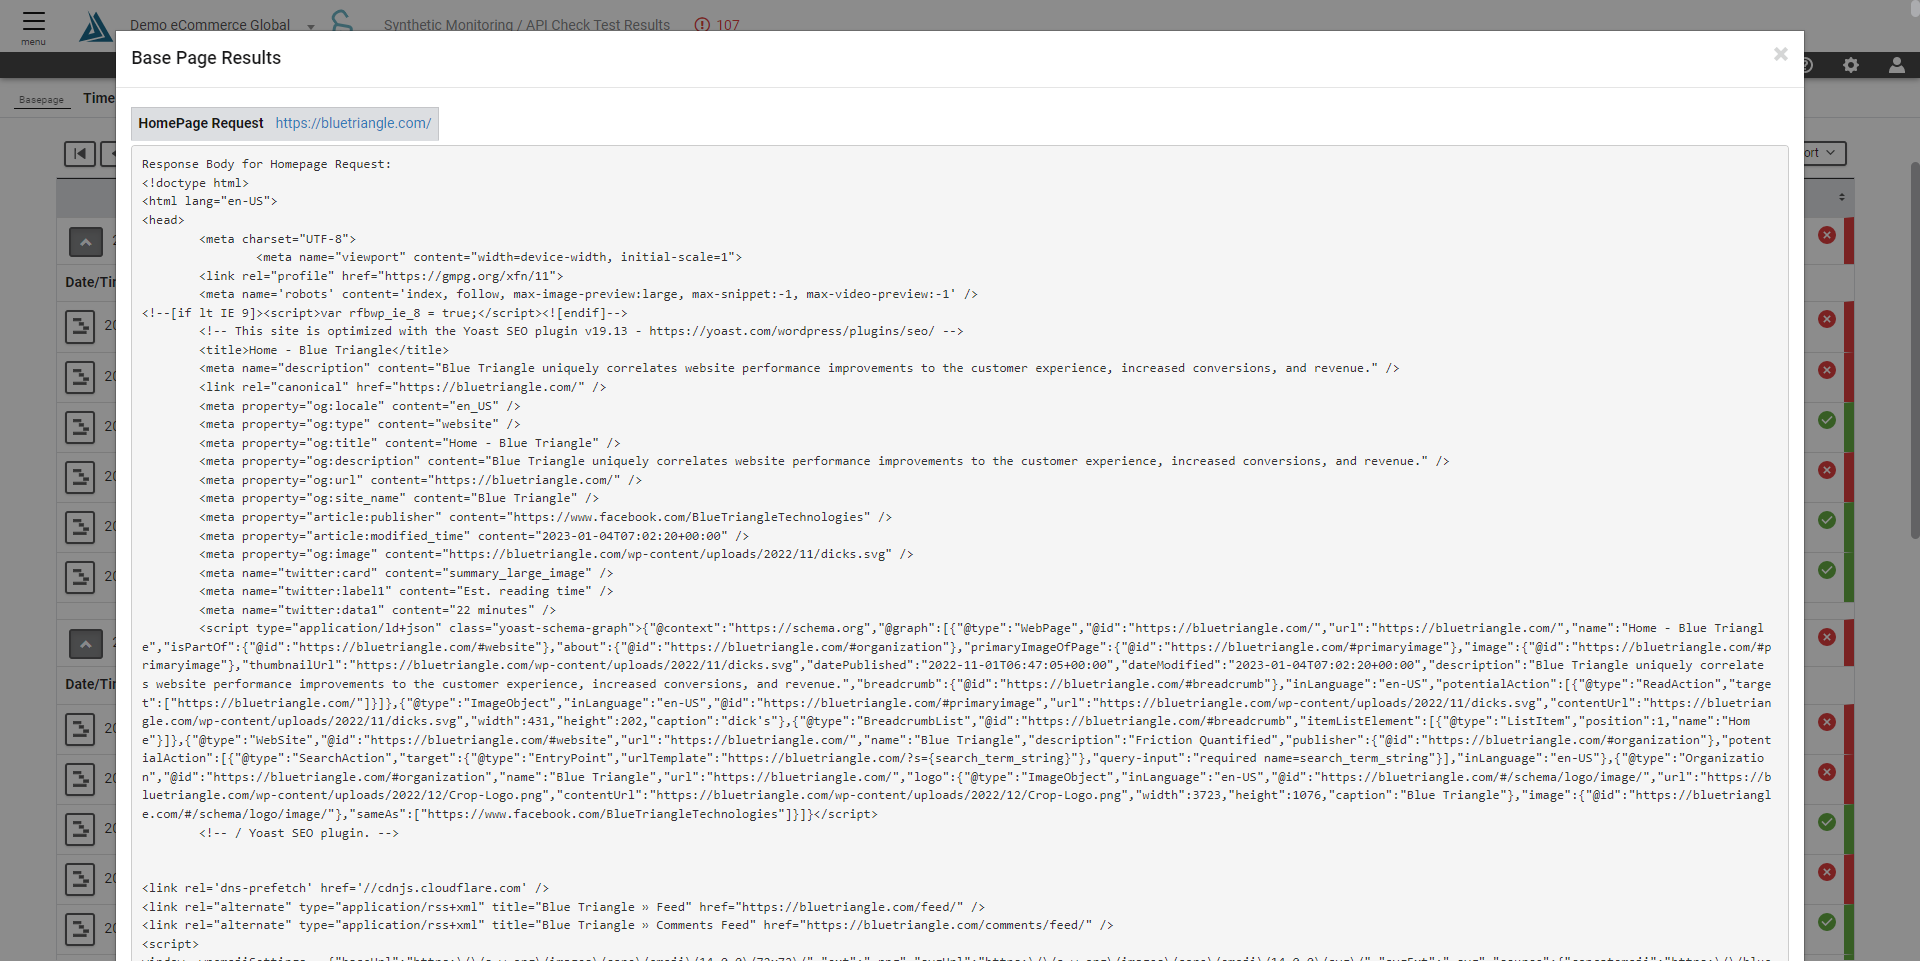
Task: Collapse the upper group with chevron-up button
Action: [x=86, y=242]
